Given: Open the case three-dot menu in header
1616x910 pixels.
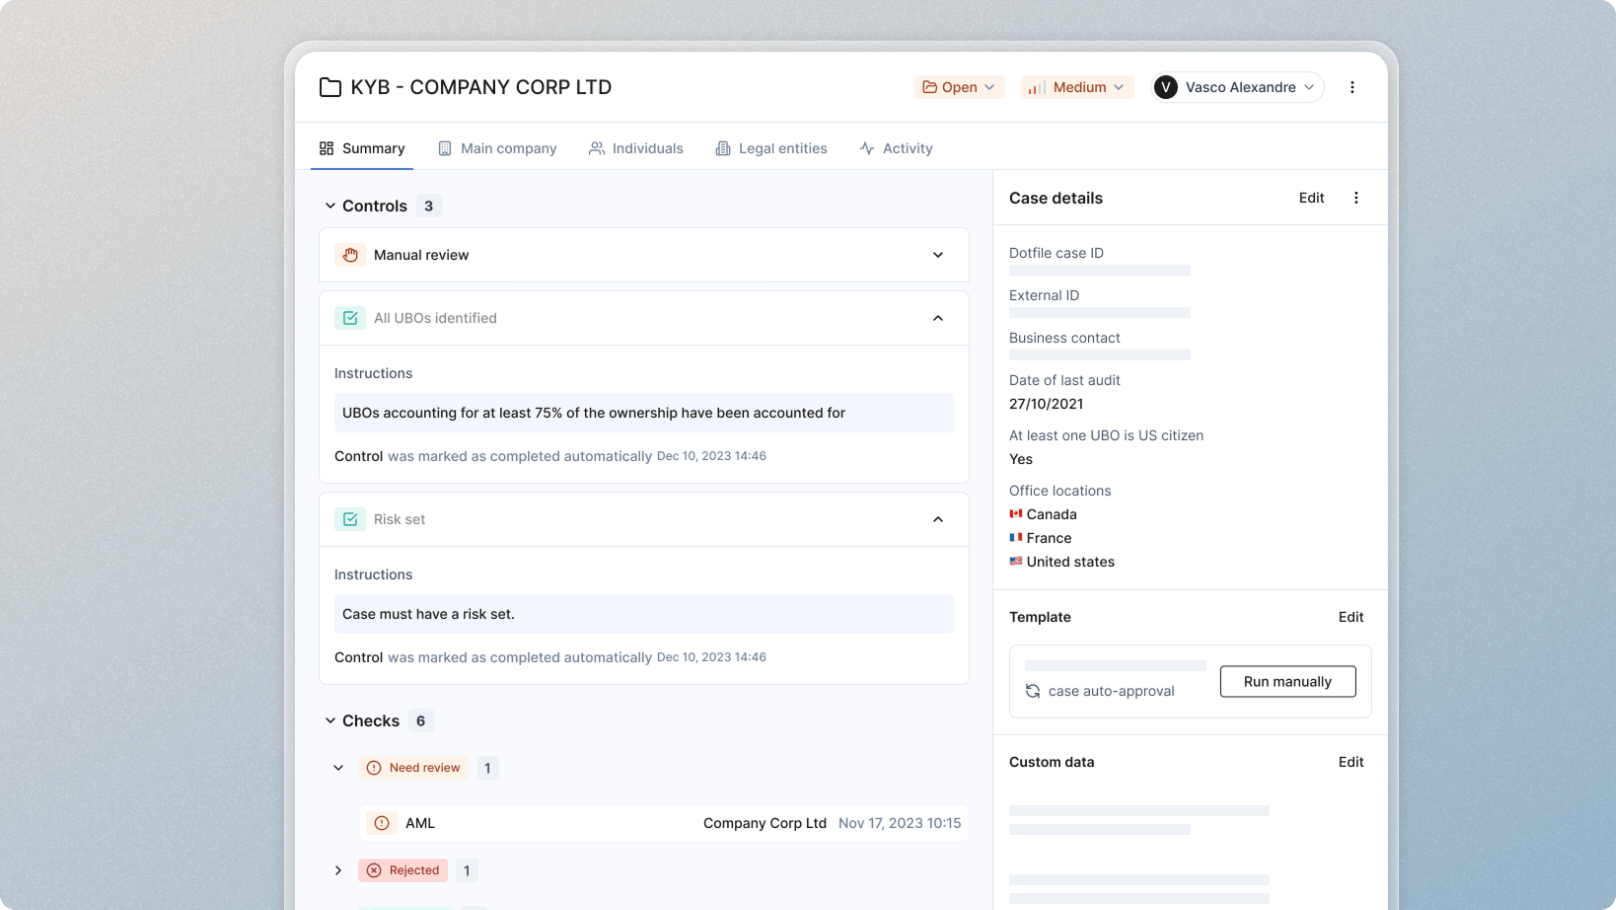Looking at the screenshot, I should (1352, 87).
